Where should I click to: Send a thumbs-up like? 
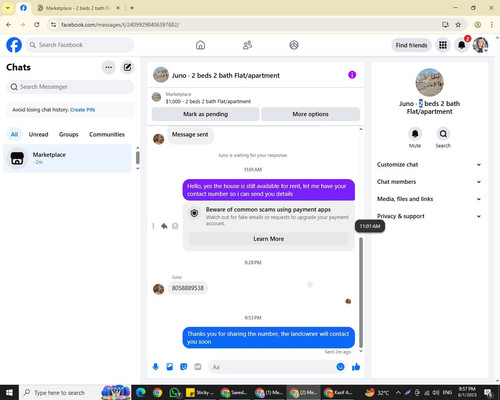coord(356,367)
